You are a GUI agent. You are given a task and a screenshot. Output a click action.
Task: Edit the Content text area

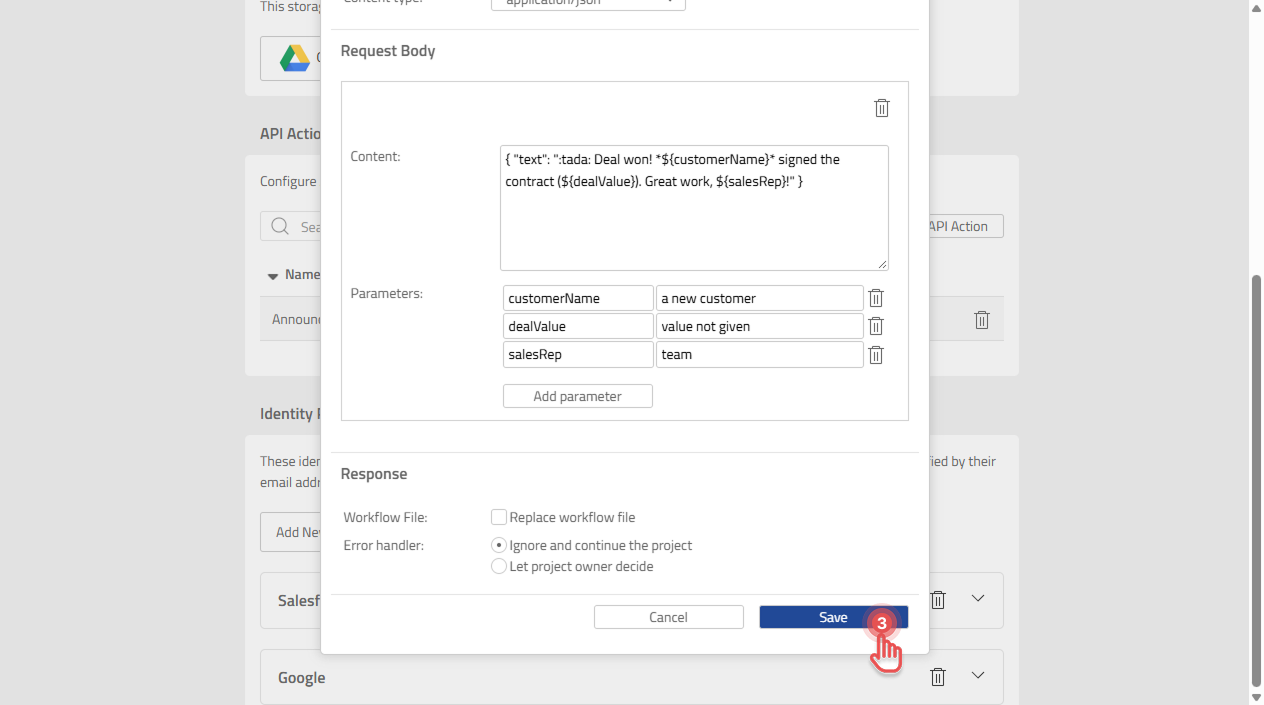pyautogui.click(x=694, y=208)
